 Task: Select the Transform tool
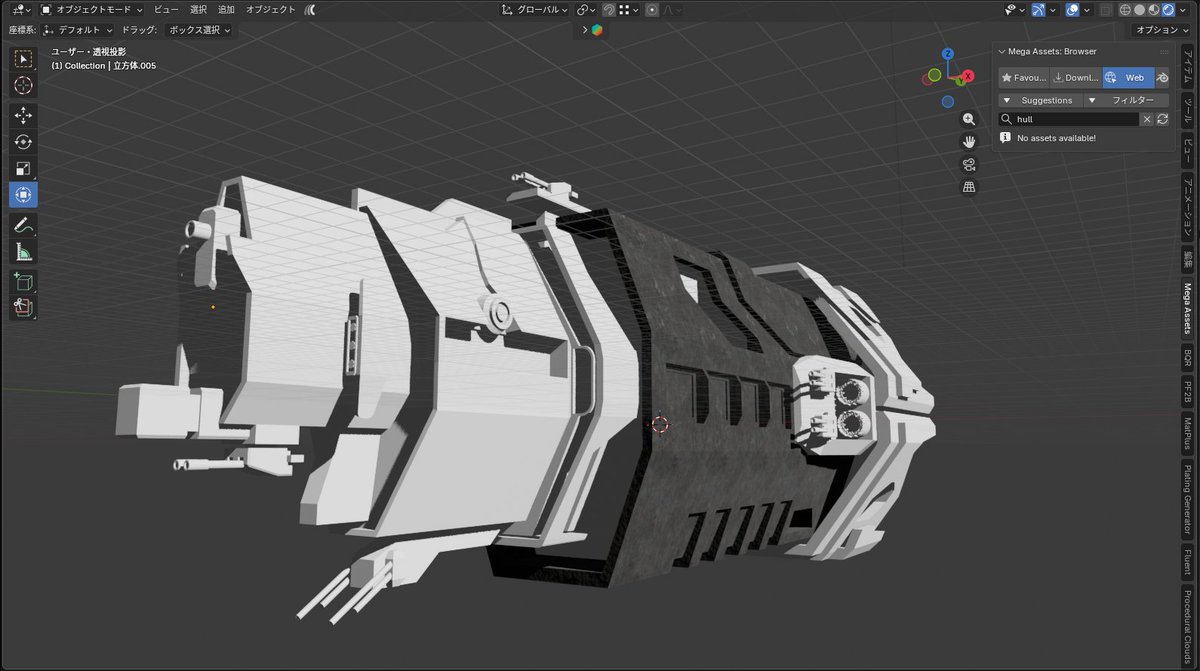(x=23, y=194)
